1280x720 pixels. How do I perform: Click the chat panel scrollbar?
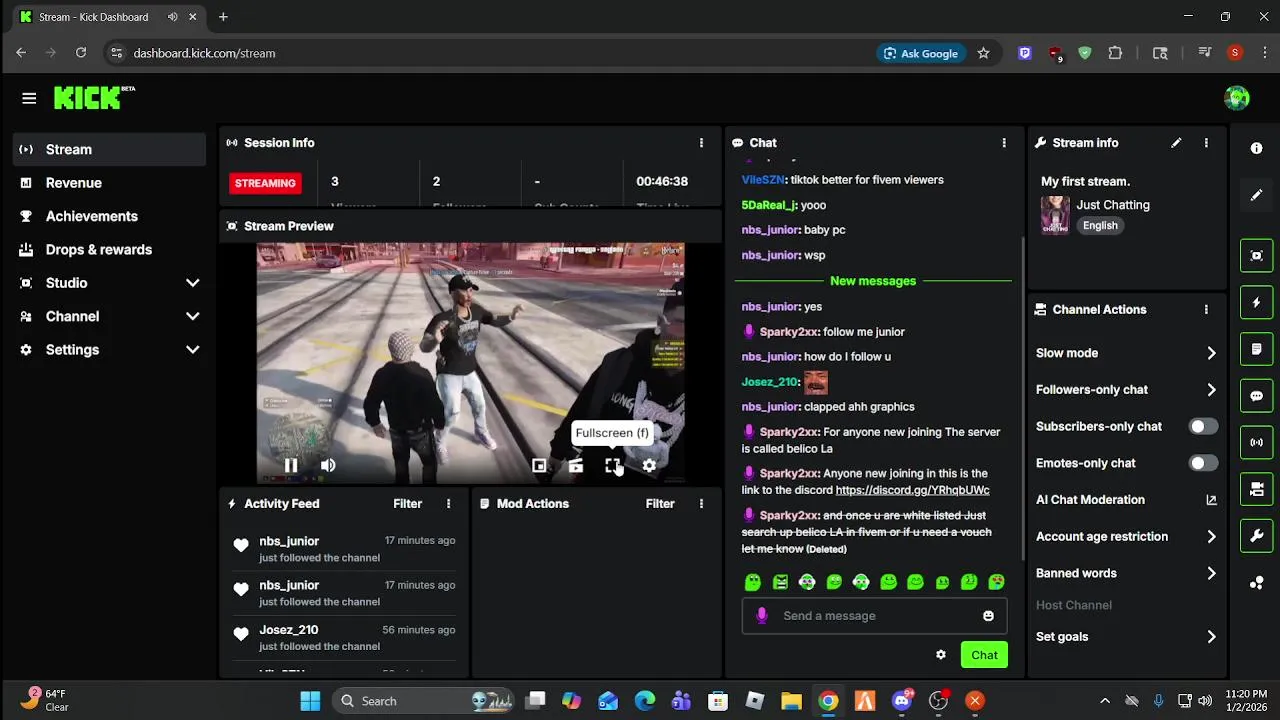(1021, 400)
